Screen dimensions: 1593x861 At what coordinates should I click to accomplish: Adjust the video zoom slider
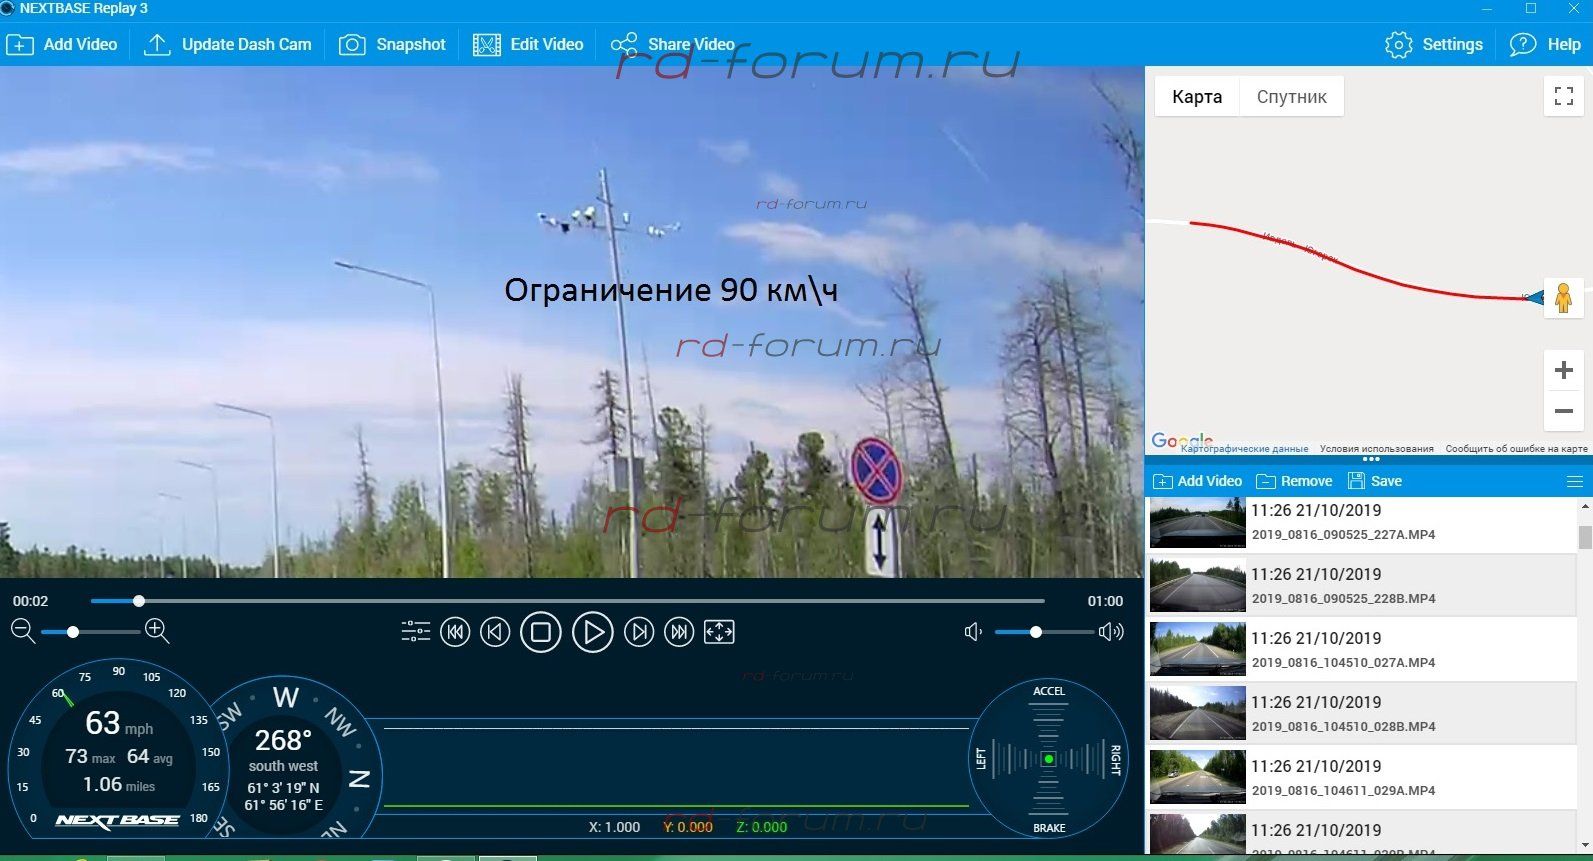[90, 632]
